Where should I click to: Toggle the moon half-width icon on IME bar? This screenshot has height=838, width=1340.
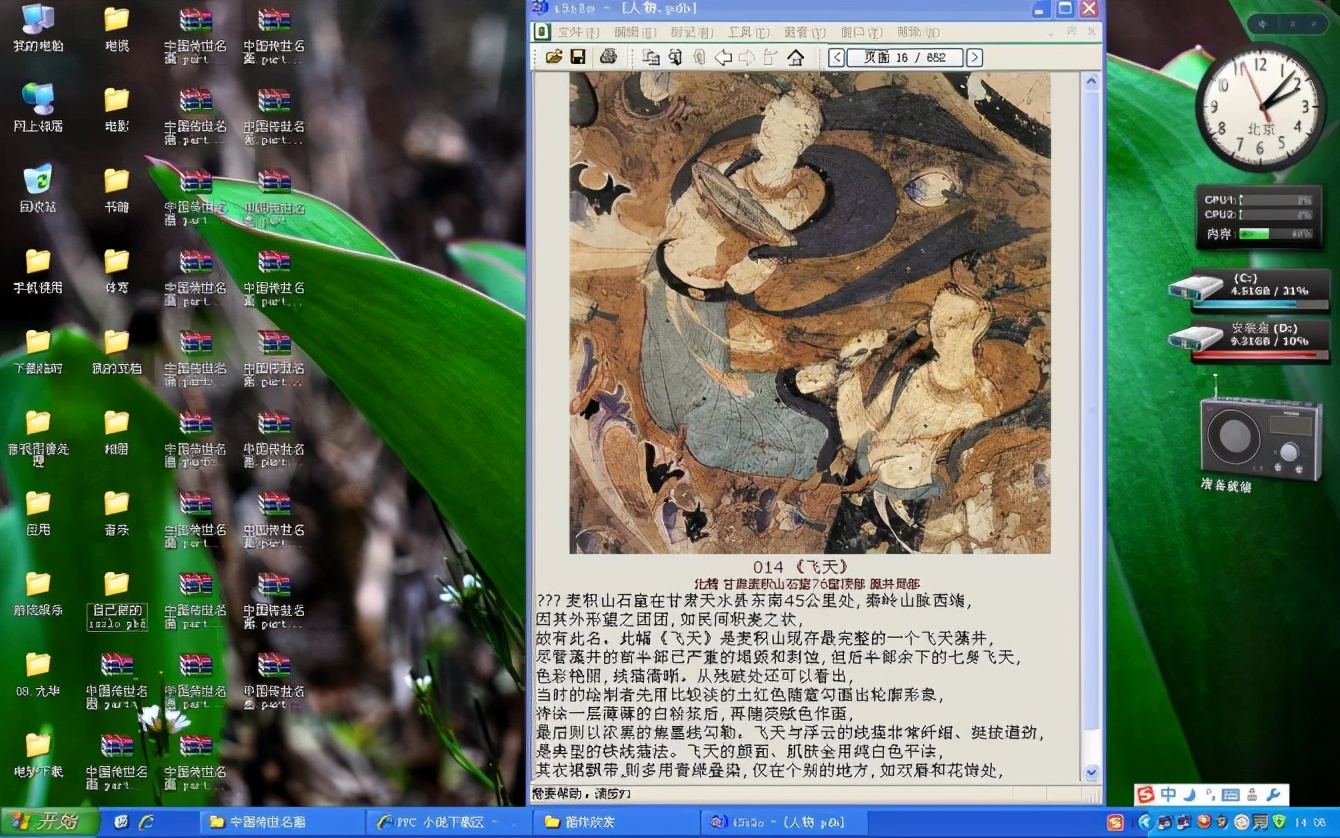[1190, 795]
